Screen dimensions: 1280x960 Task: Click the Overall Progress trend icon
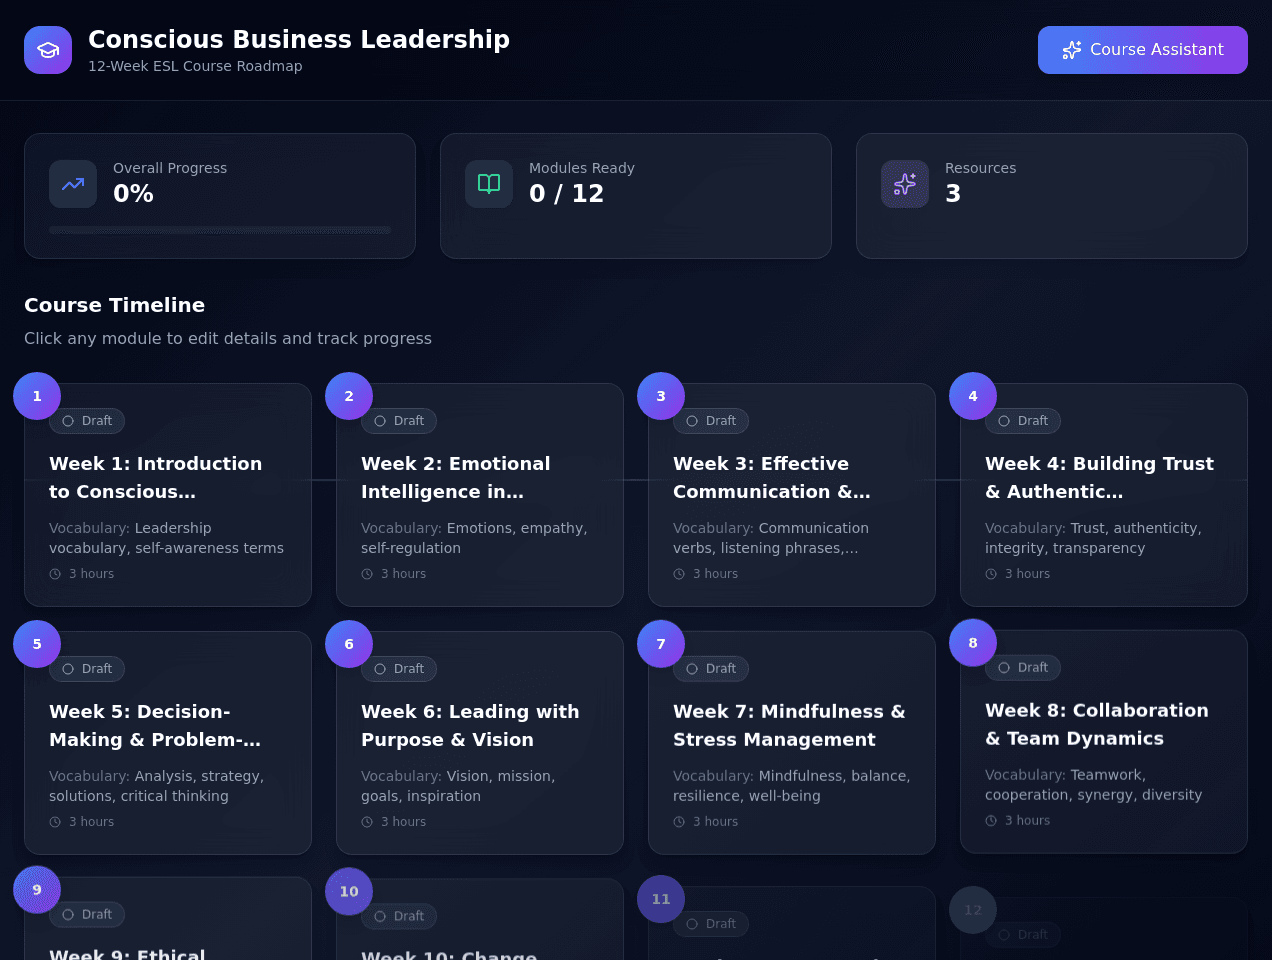pos(73,184)
